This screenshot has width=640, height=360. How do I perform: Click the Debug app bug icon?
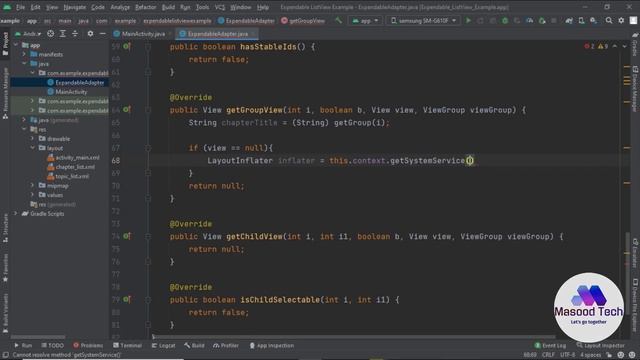point(505,20)
